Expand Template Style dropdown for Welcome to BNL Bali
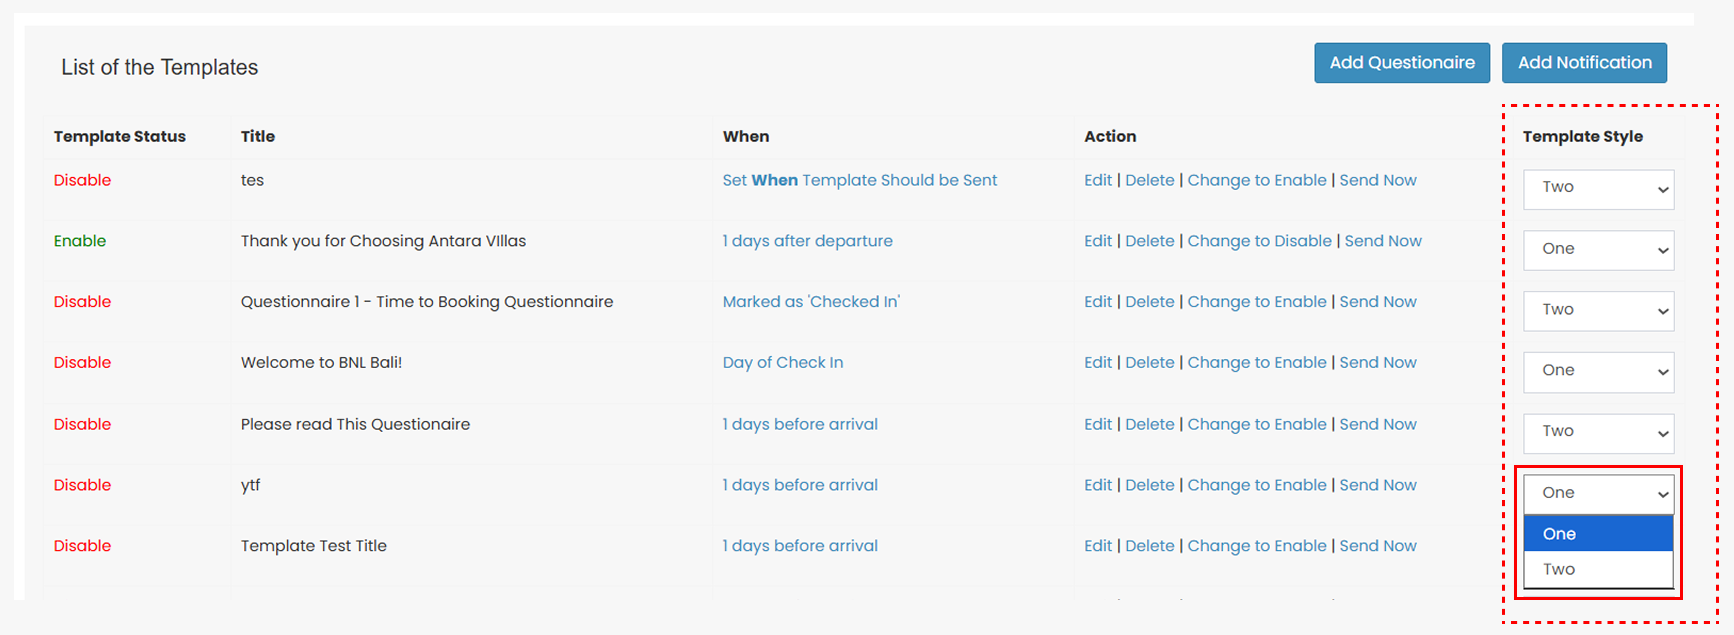Screen dimensions: 1734x635 tap(1598, 372)
